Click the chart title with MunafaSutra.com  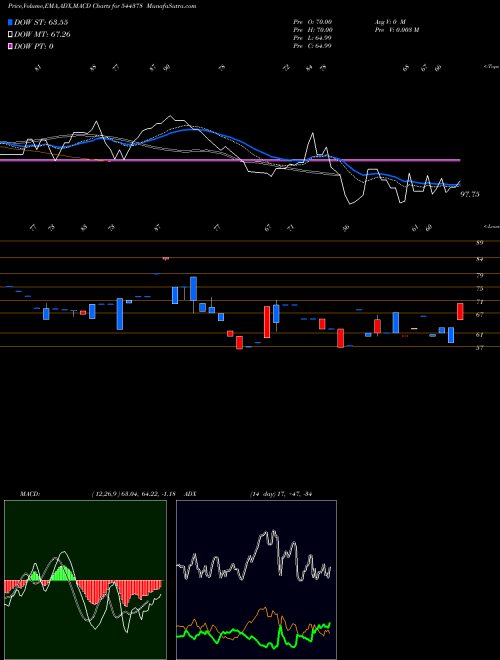point(102,6)
